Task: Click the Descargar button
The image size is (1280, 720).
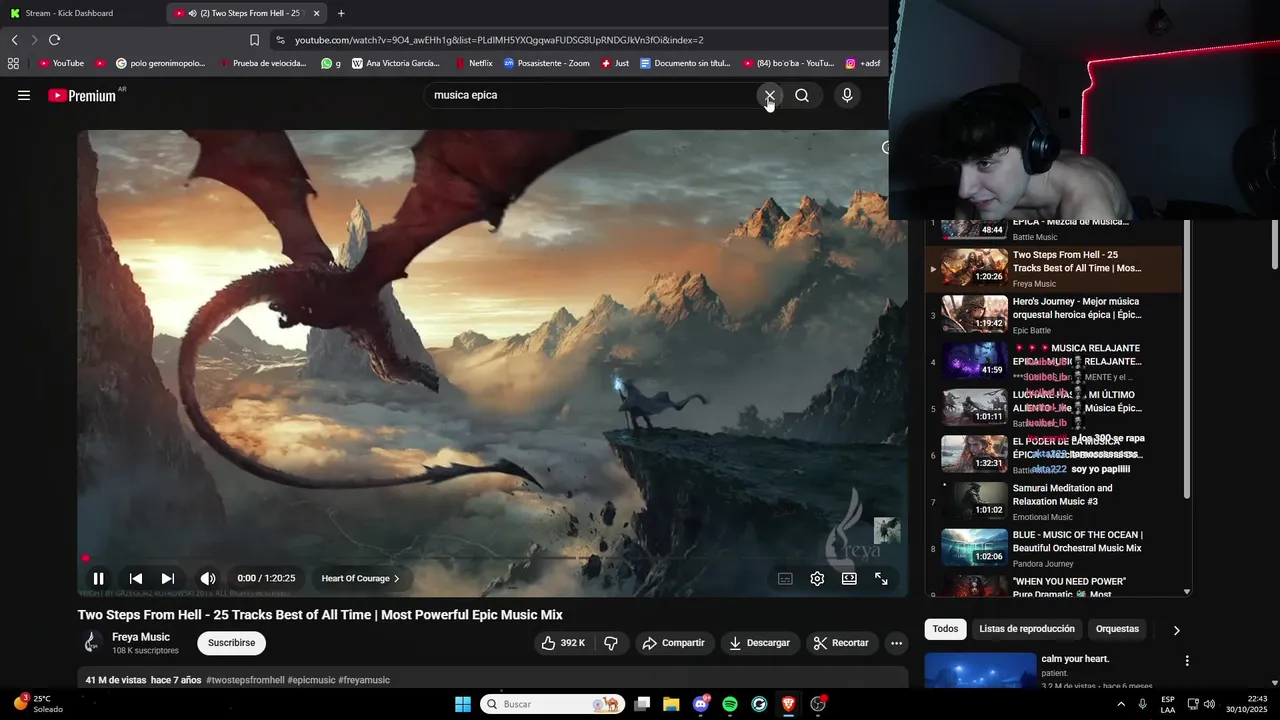Action: click(x=759, y=643)
